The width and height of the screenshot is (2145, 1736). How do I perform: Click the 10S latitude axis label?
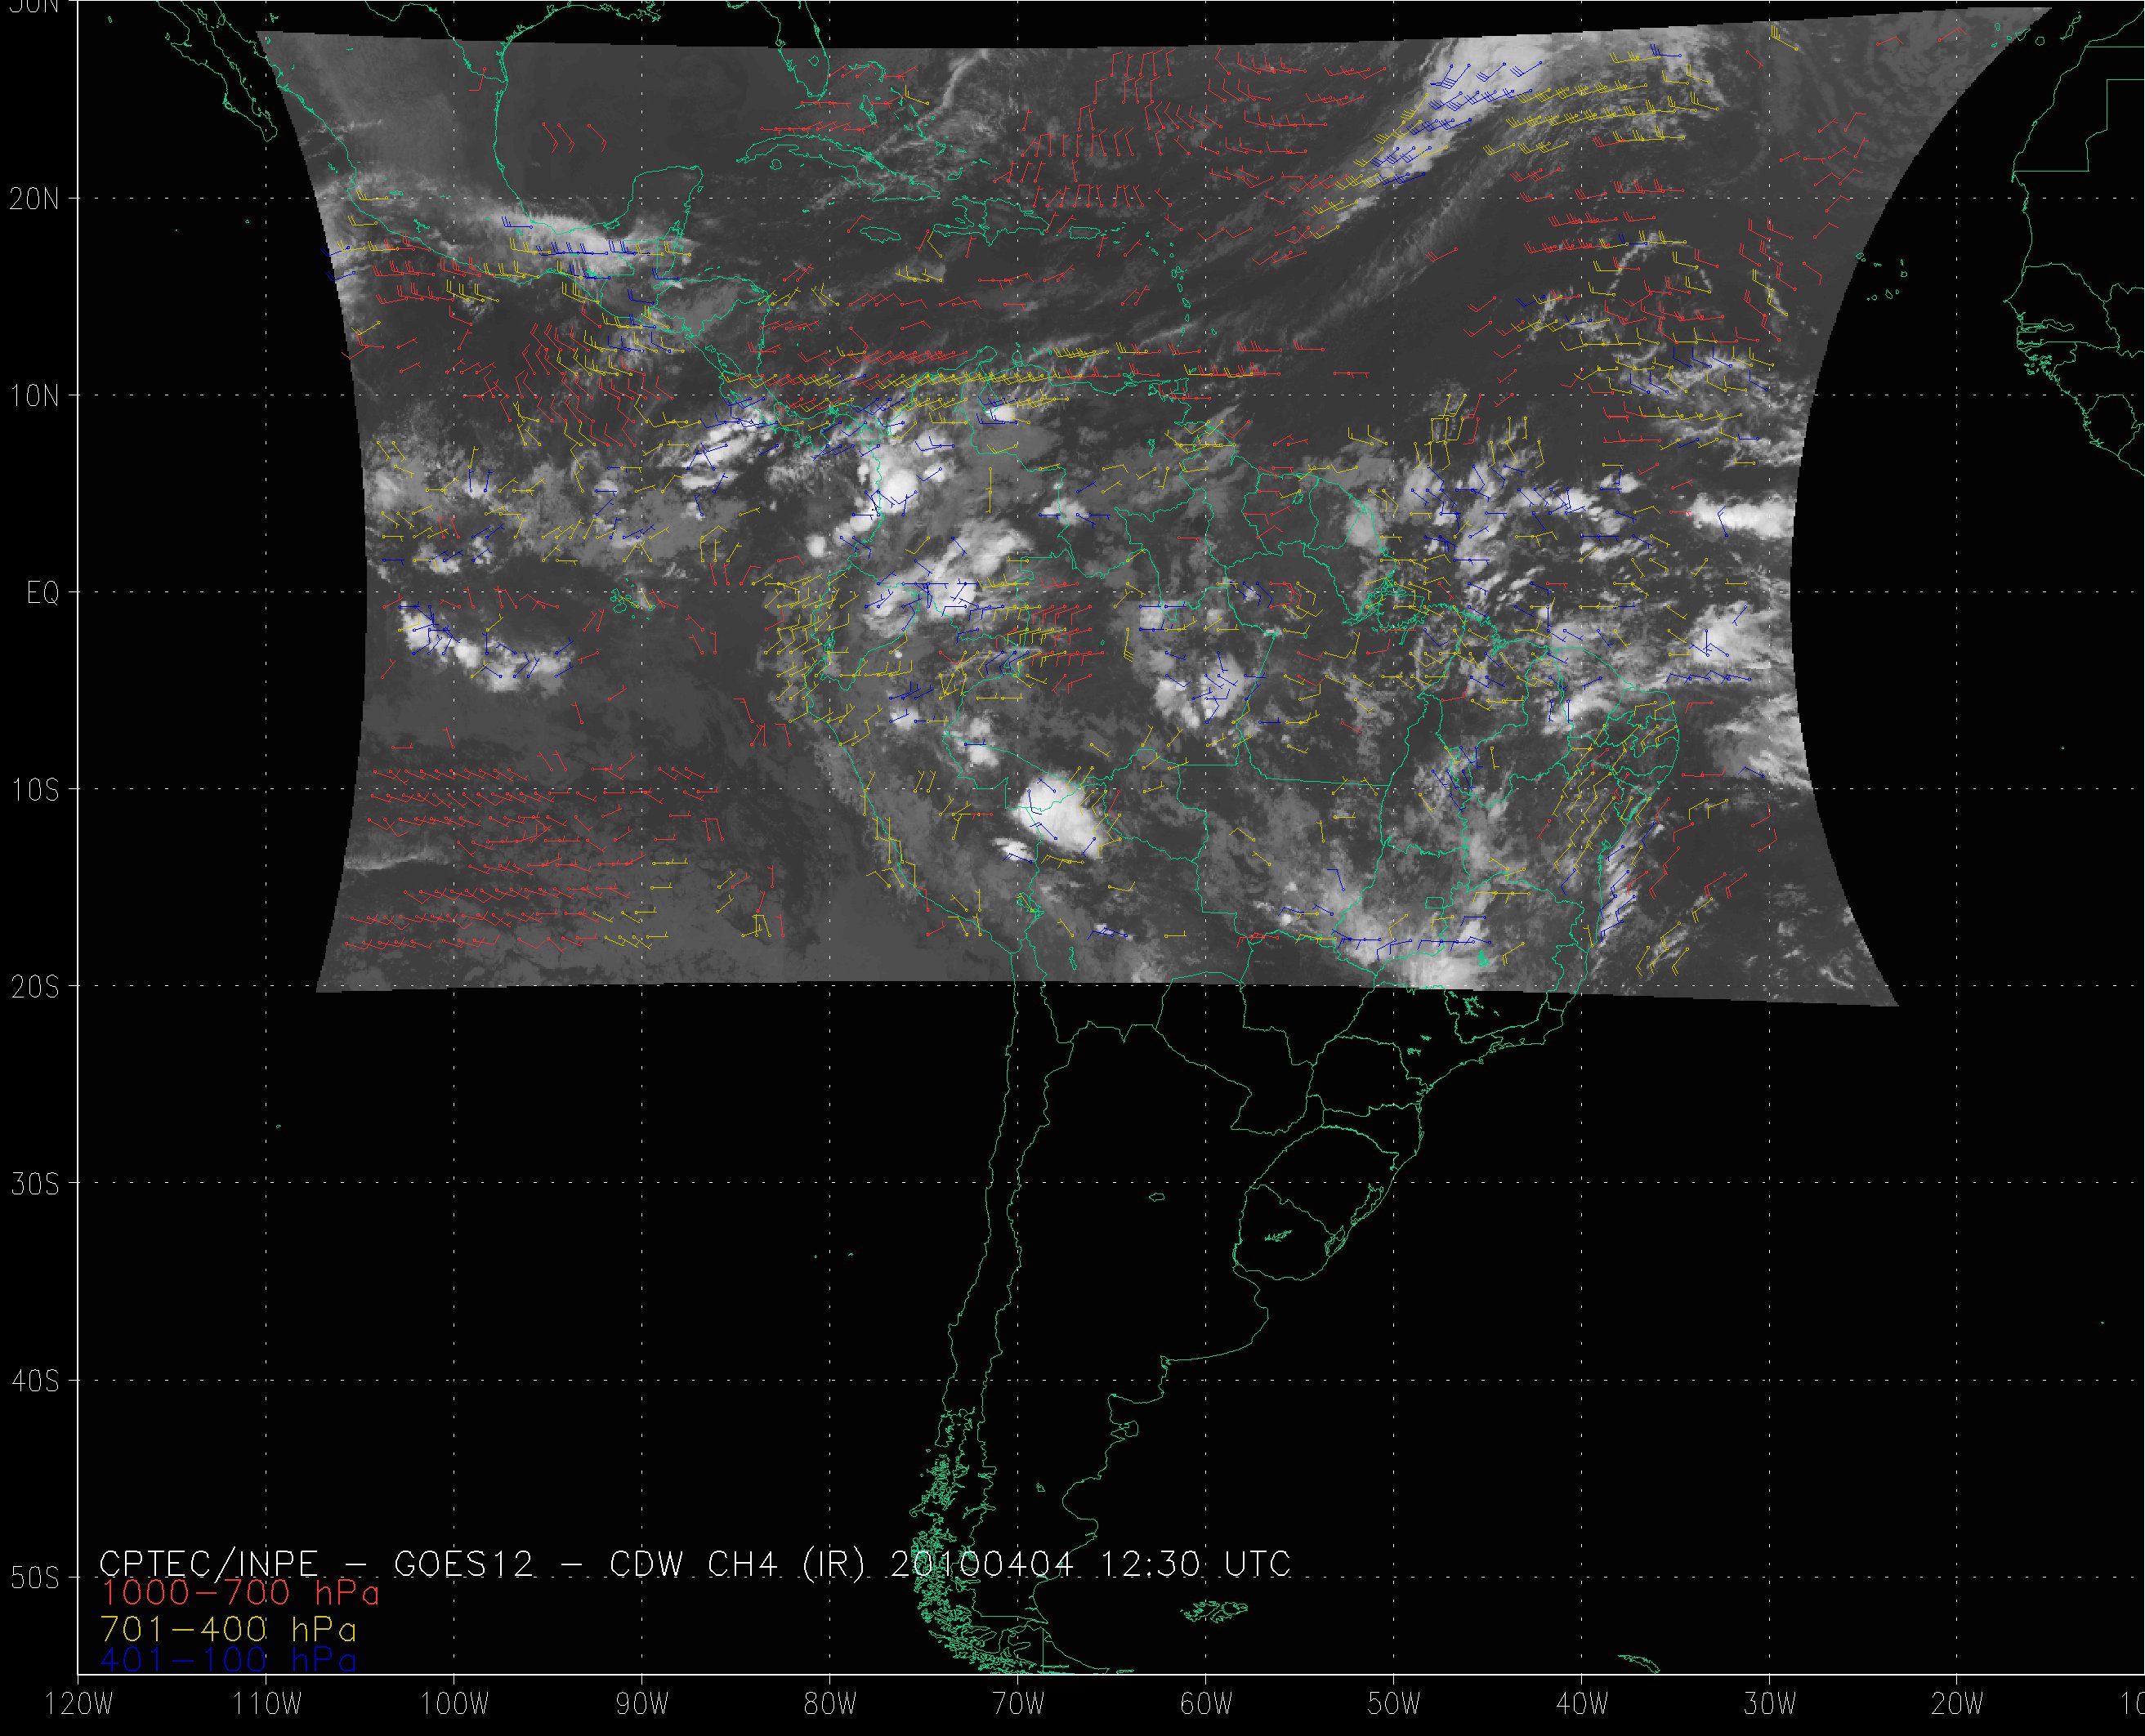(x=34, y=790)
